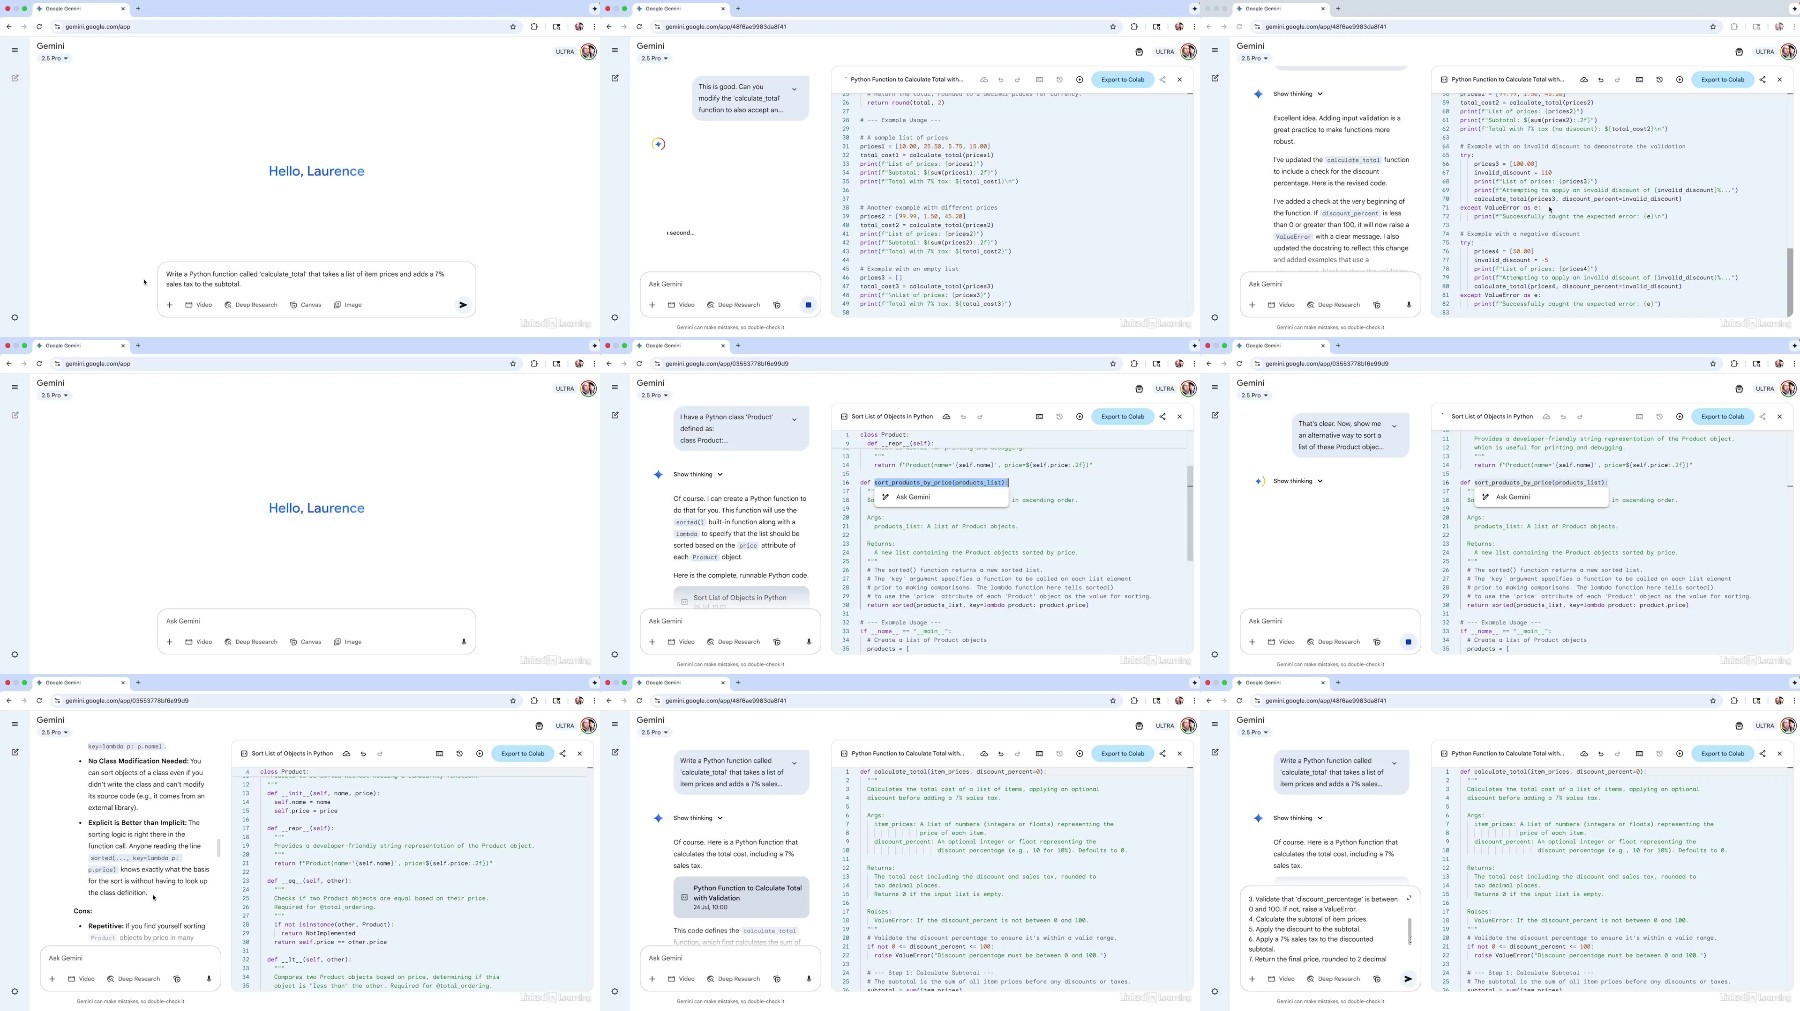Image resolution: width=1800 pixels, height=1011 pixels.
Task: Start a new chat in the empty Hello Laurence window
Action: pyautogui.click(x=15, y=415)
